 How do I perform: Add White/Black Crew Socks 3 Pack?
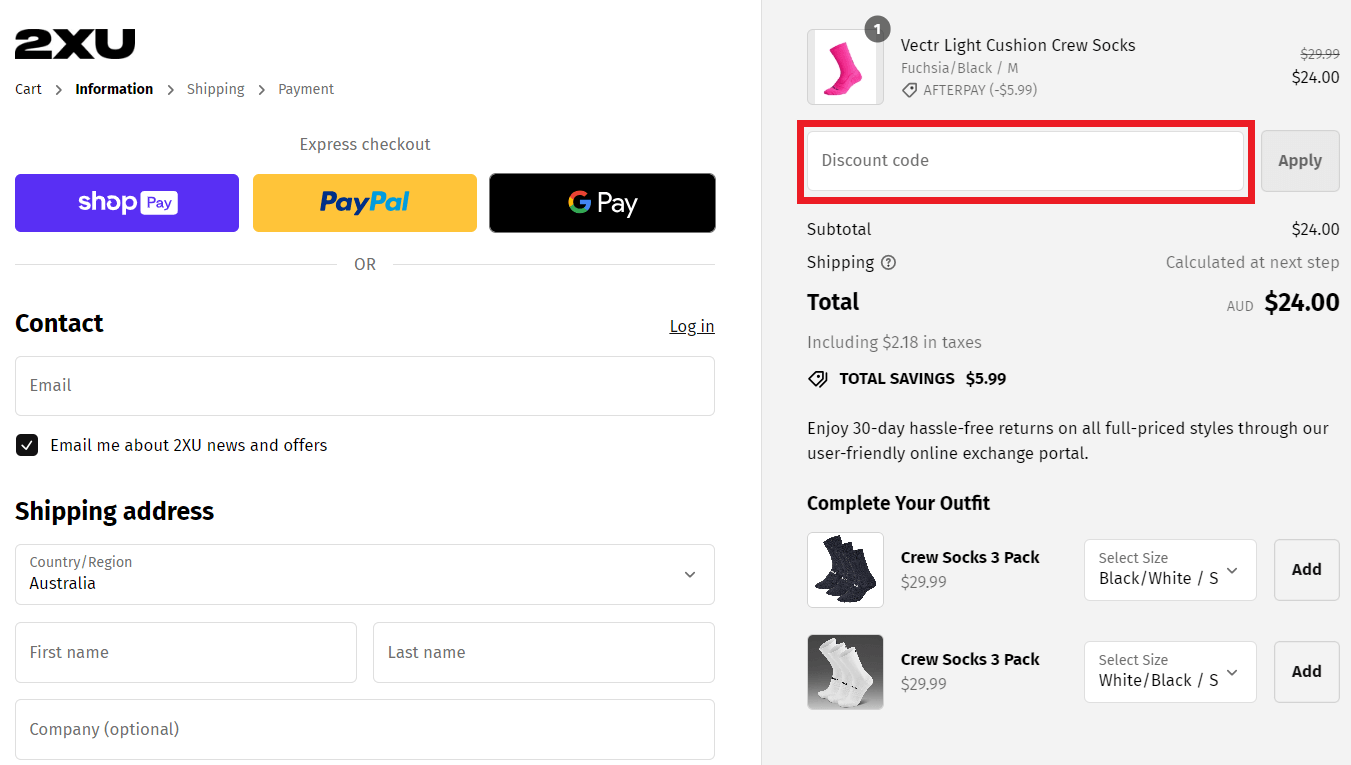pyautogui.click(x=1306, y=672)
